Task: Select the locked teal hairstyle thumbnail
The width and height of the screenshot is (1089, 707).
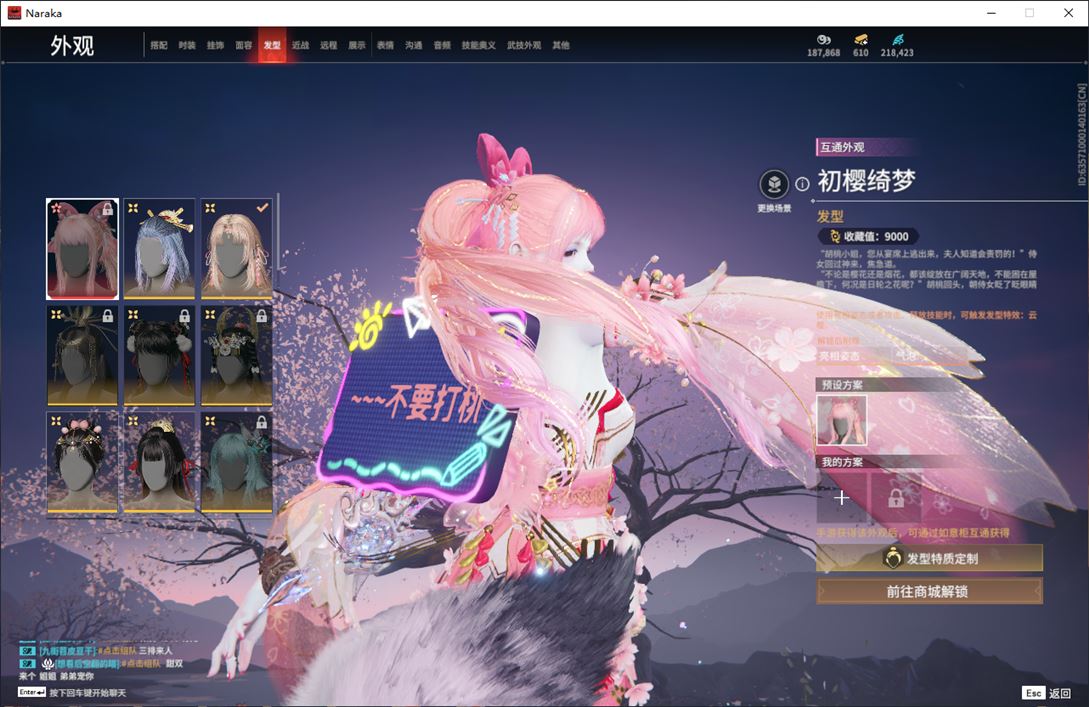Action: tap(236, 462)
